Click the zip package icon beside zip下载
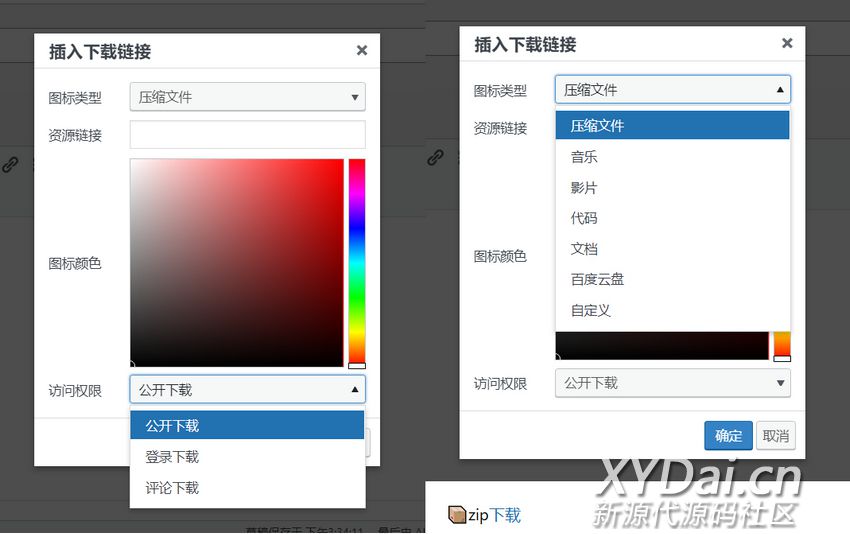Image resolution: width=850 pixels, height=534 pixels. (457, 515)
